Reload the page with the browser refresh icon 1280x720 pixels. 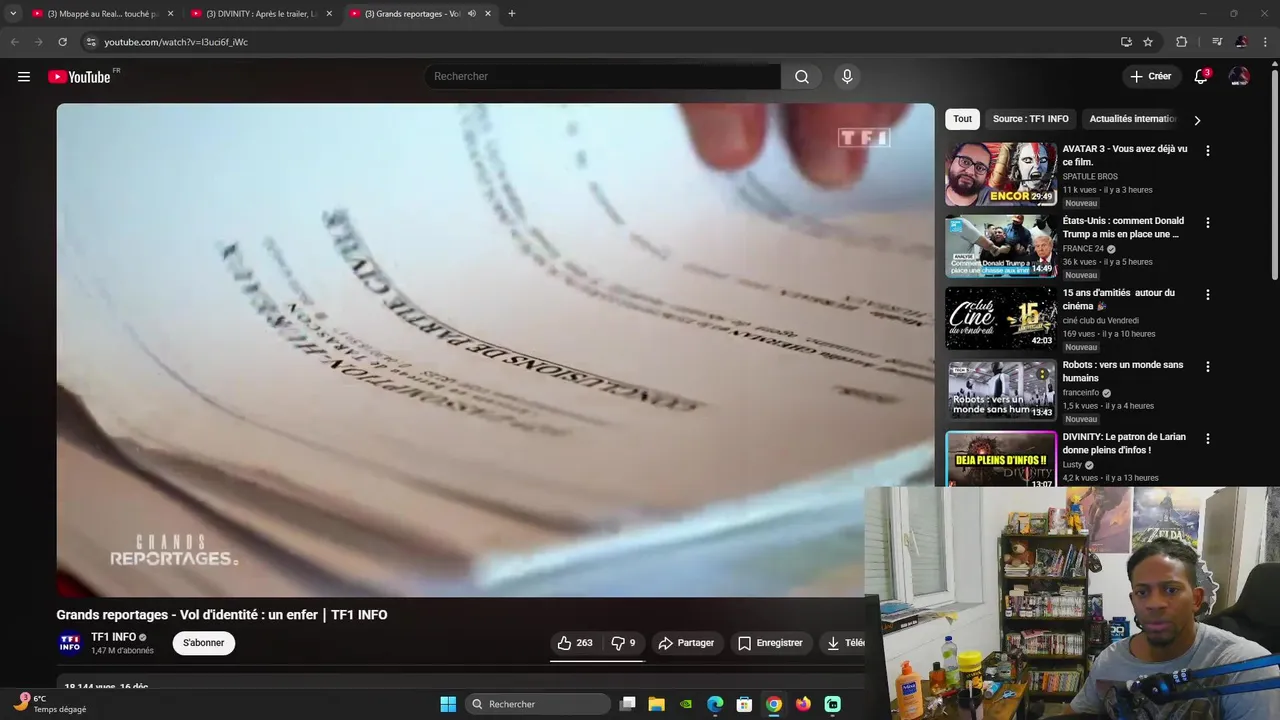point(62,42)
